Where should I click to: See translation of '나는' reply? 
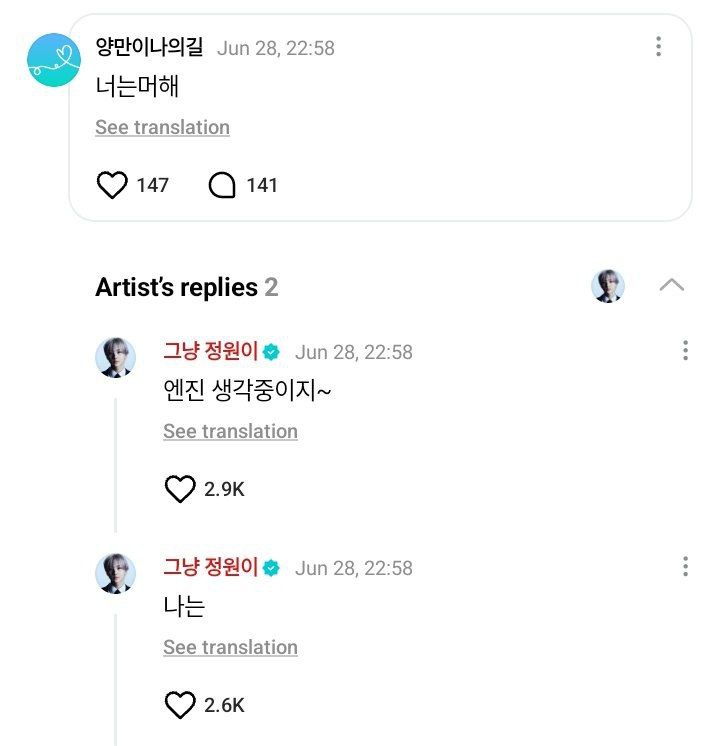coord(230,647)
